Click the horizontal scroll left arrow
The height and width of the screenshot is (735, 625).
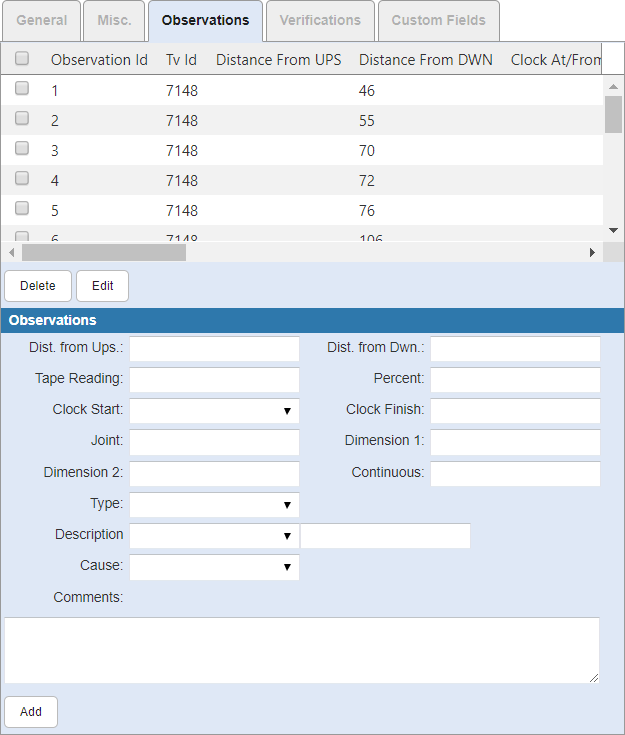[x=12, y=252]
